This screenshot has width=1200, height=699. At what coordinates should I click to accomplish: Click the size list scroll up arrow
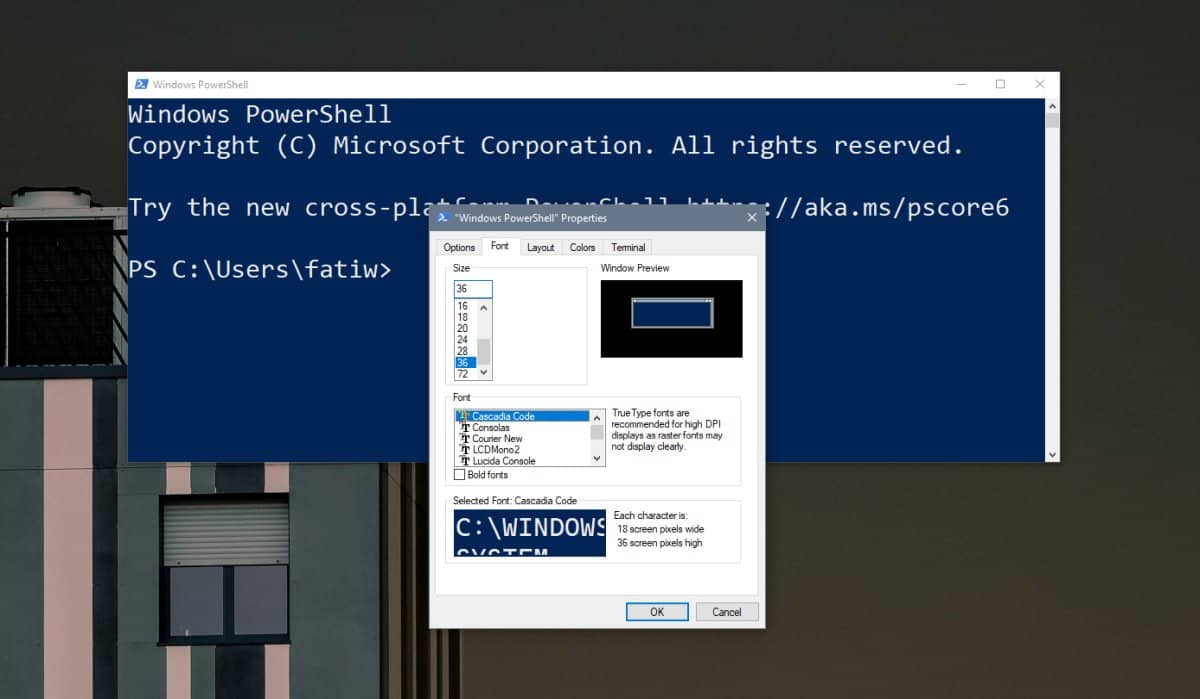[x=484, y=306]
